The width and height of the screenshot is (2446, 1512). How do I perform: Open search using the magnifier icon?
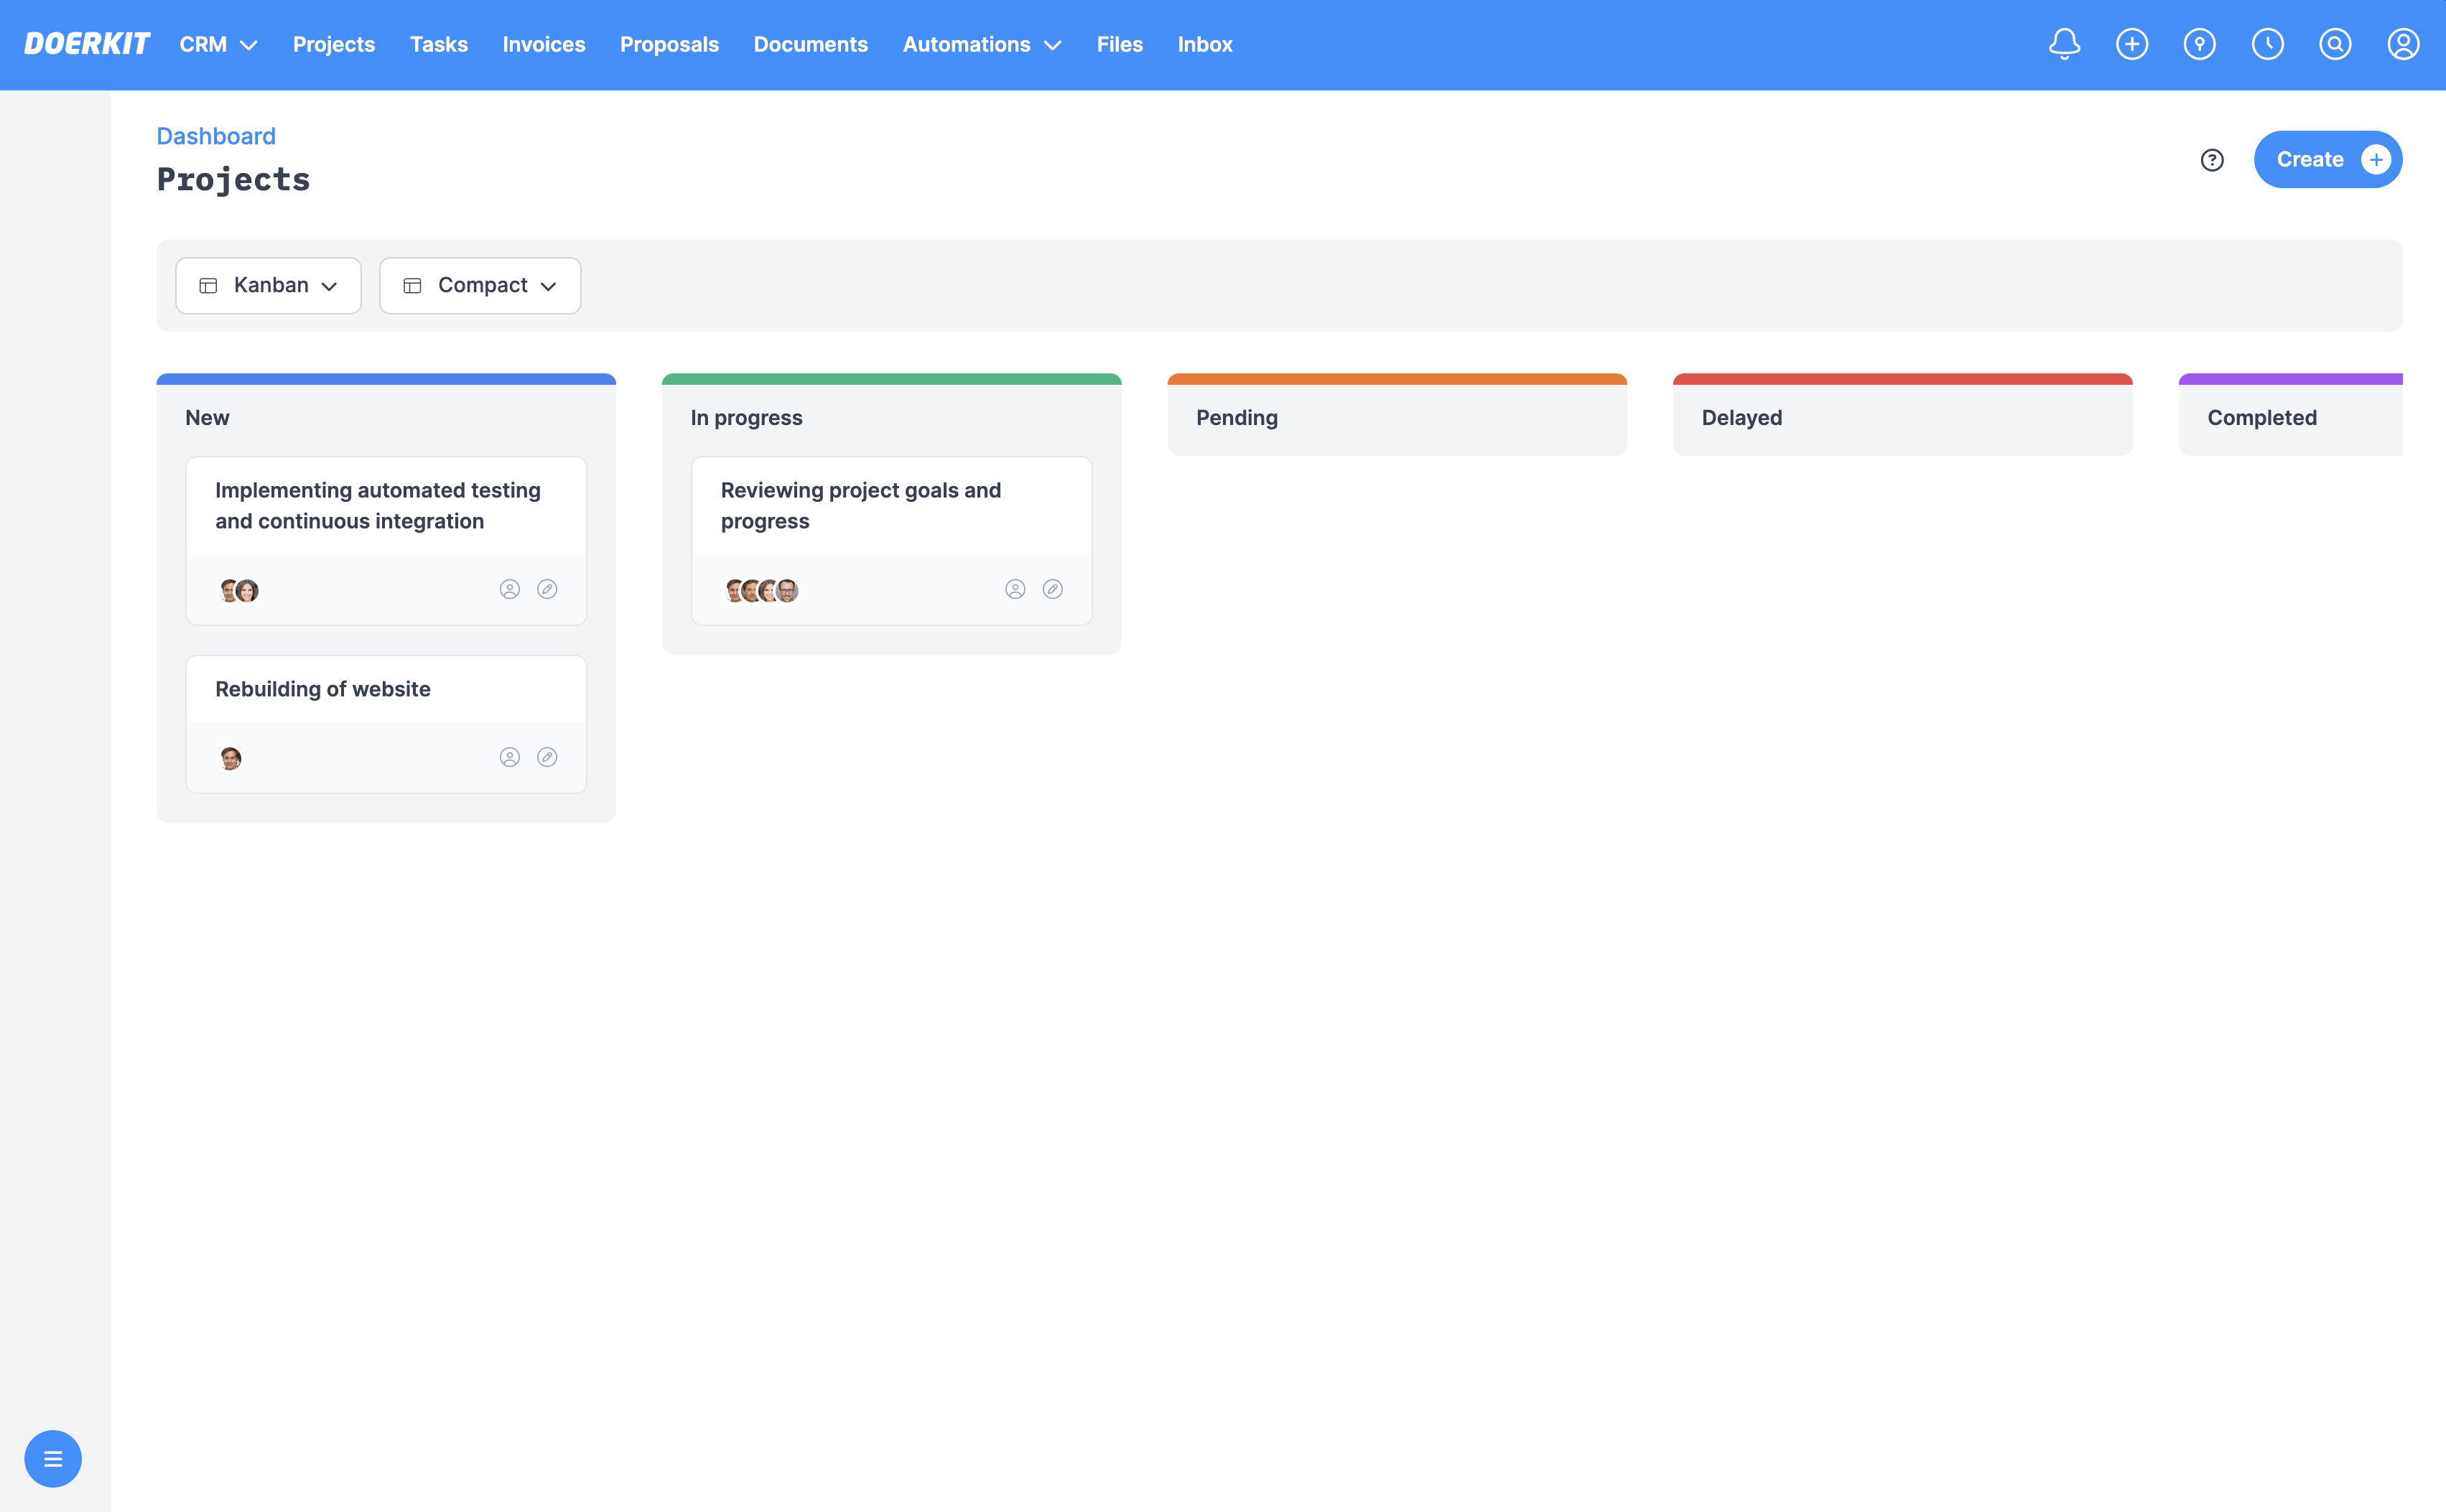pos(2335,44)
